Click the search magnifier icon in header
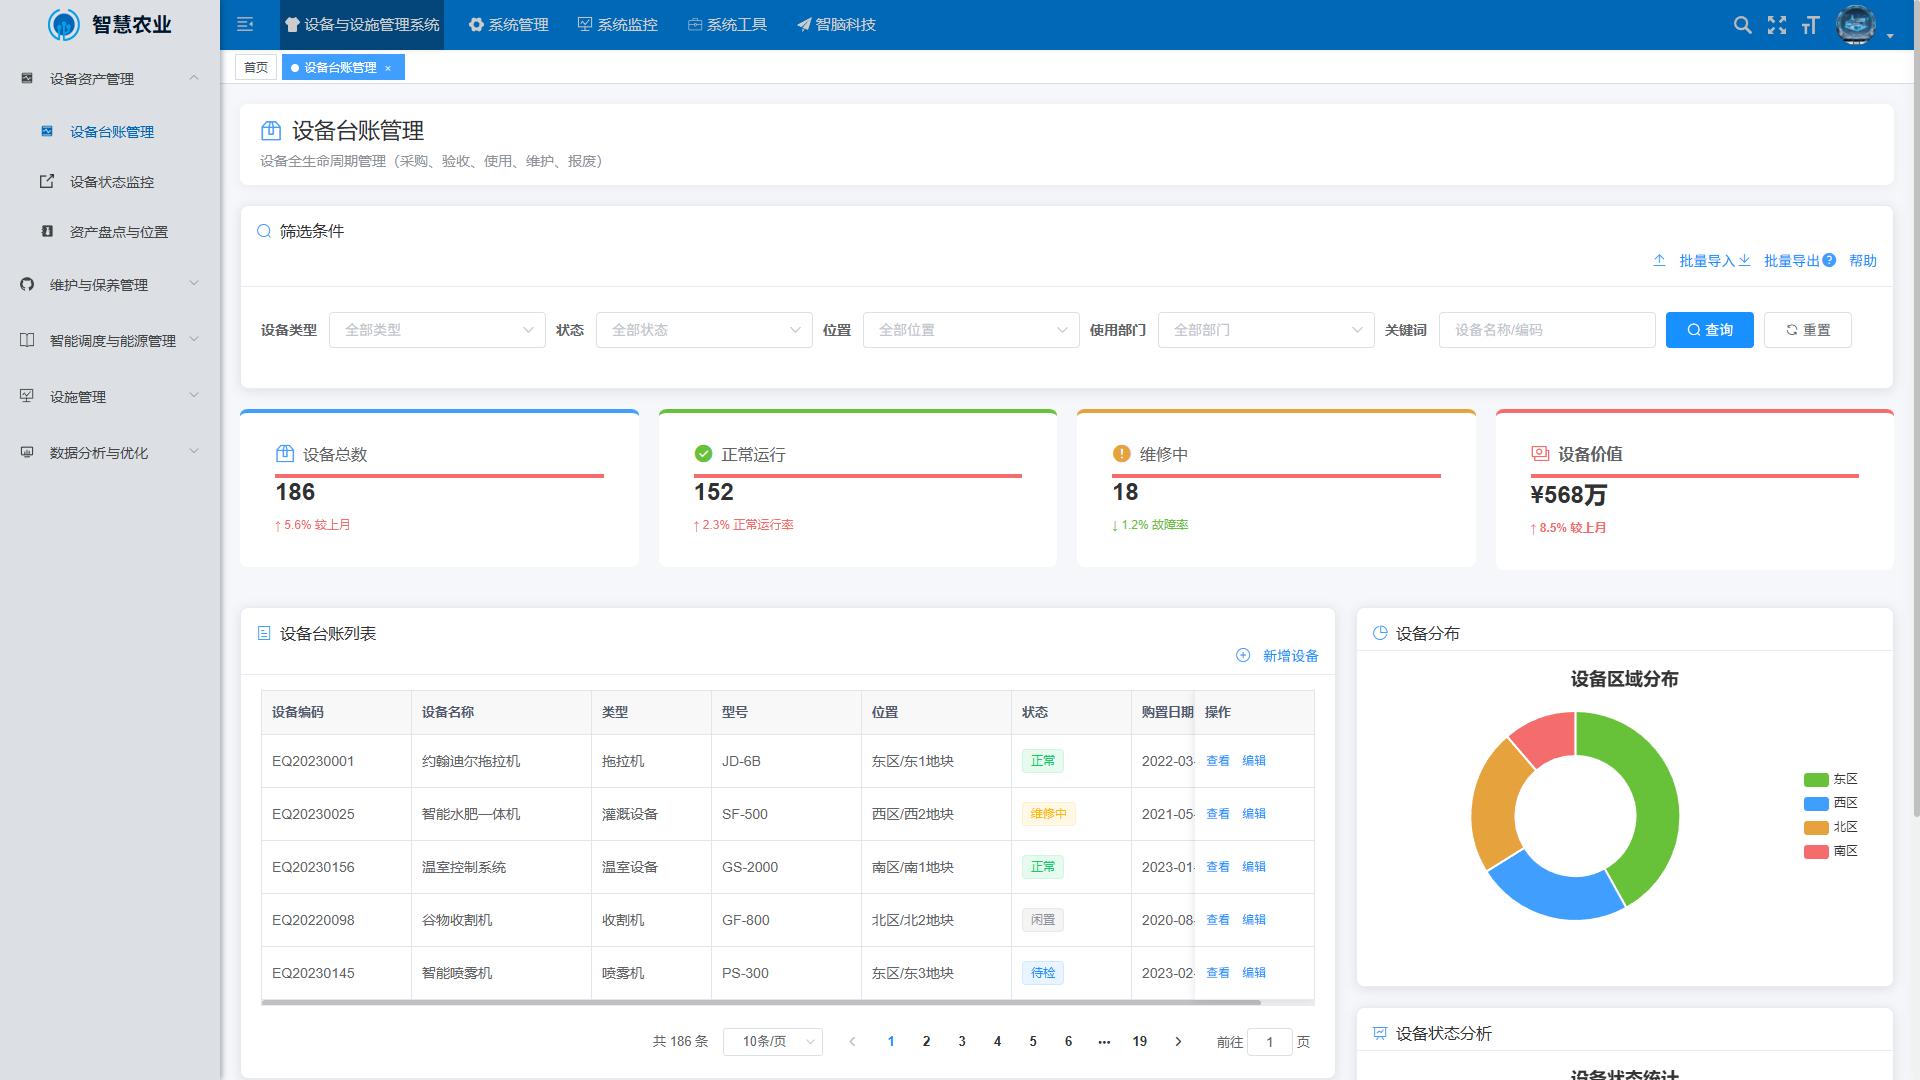The image size is (1920, 1080). (x=1742, y=25)
